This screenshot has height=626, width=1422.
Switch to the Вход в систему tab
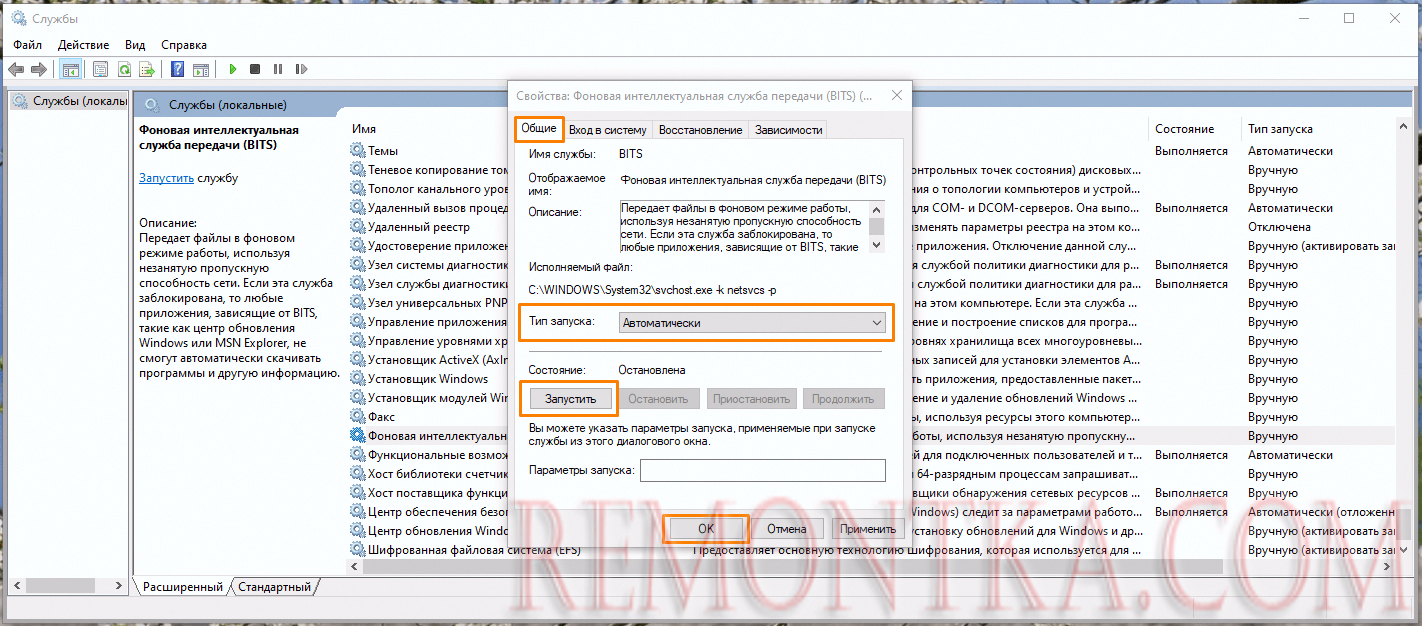610,128
